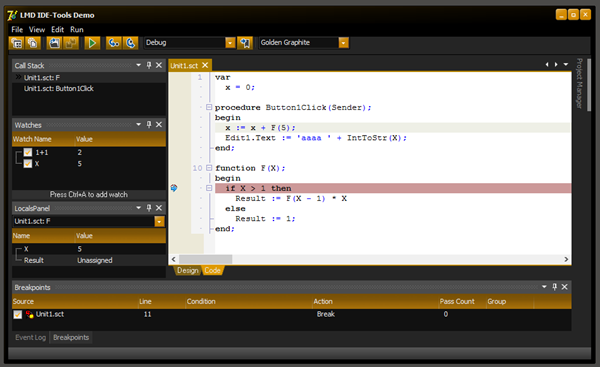Open the Golden Graphite theme dropdown
Viewport: 600px width, 367px height.
[x=344, y=43]
